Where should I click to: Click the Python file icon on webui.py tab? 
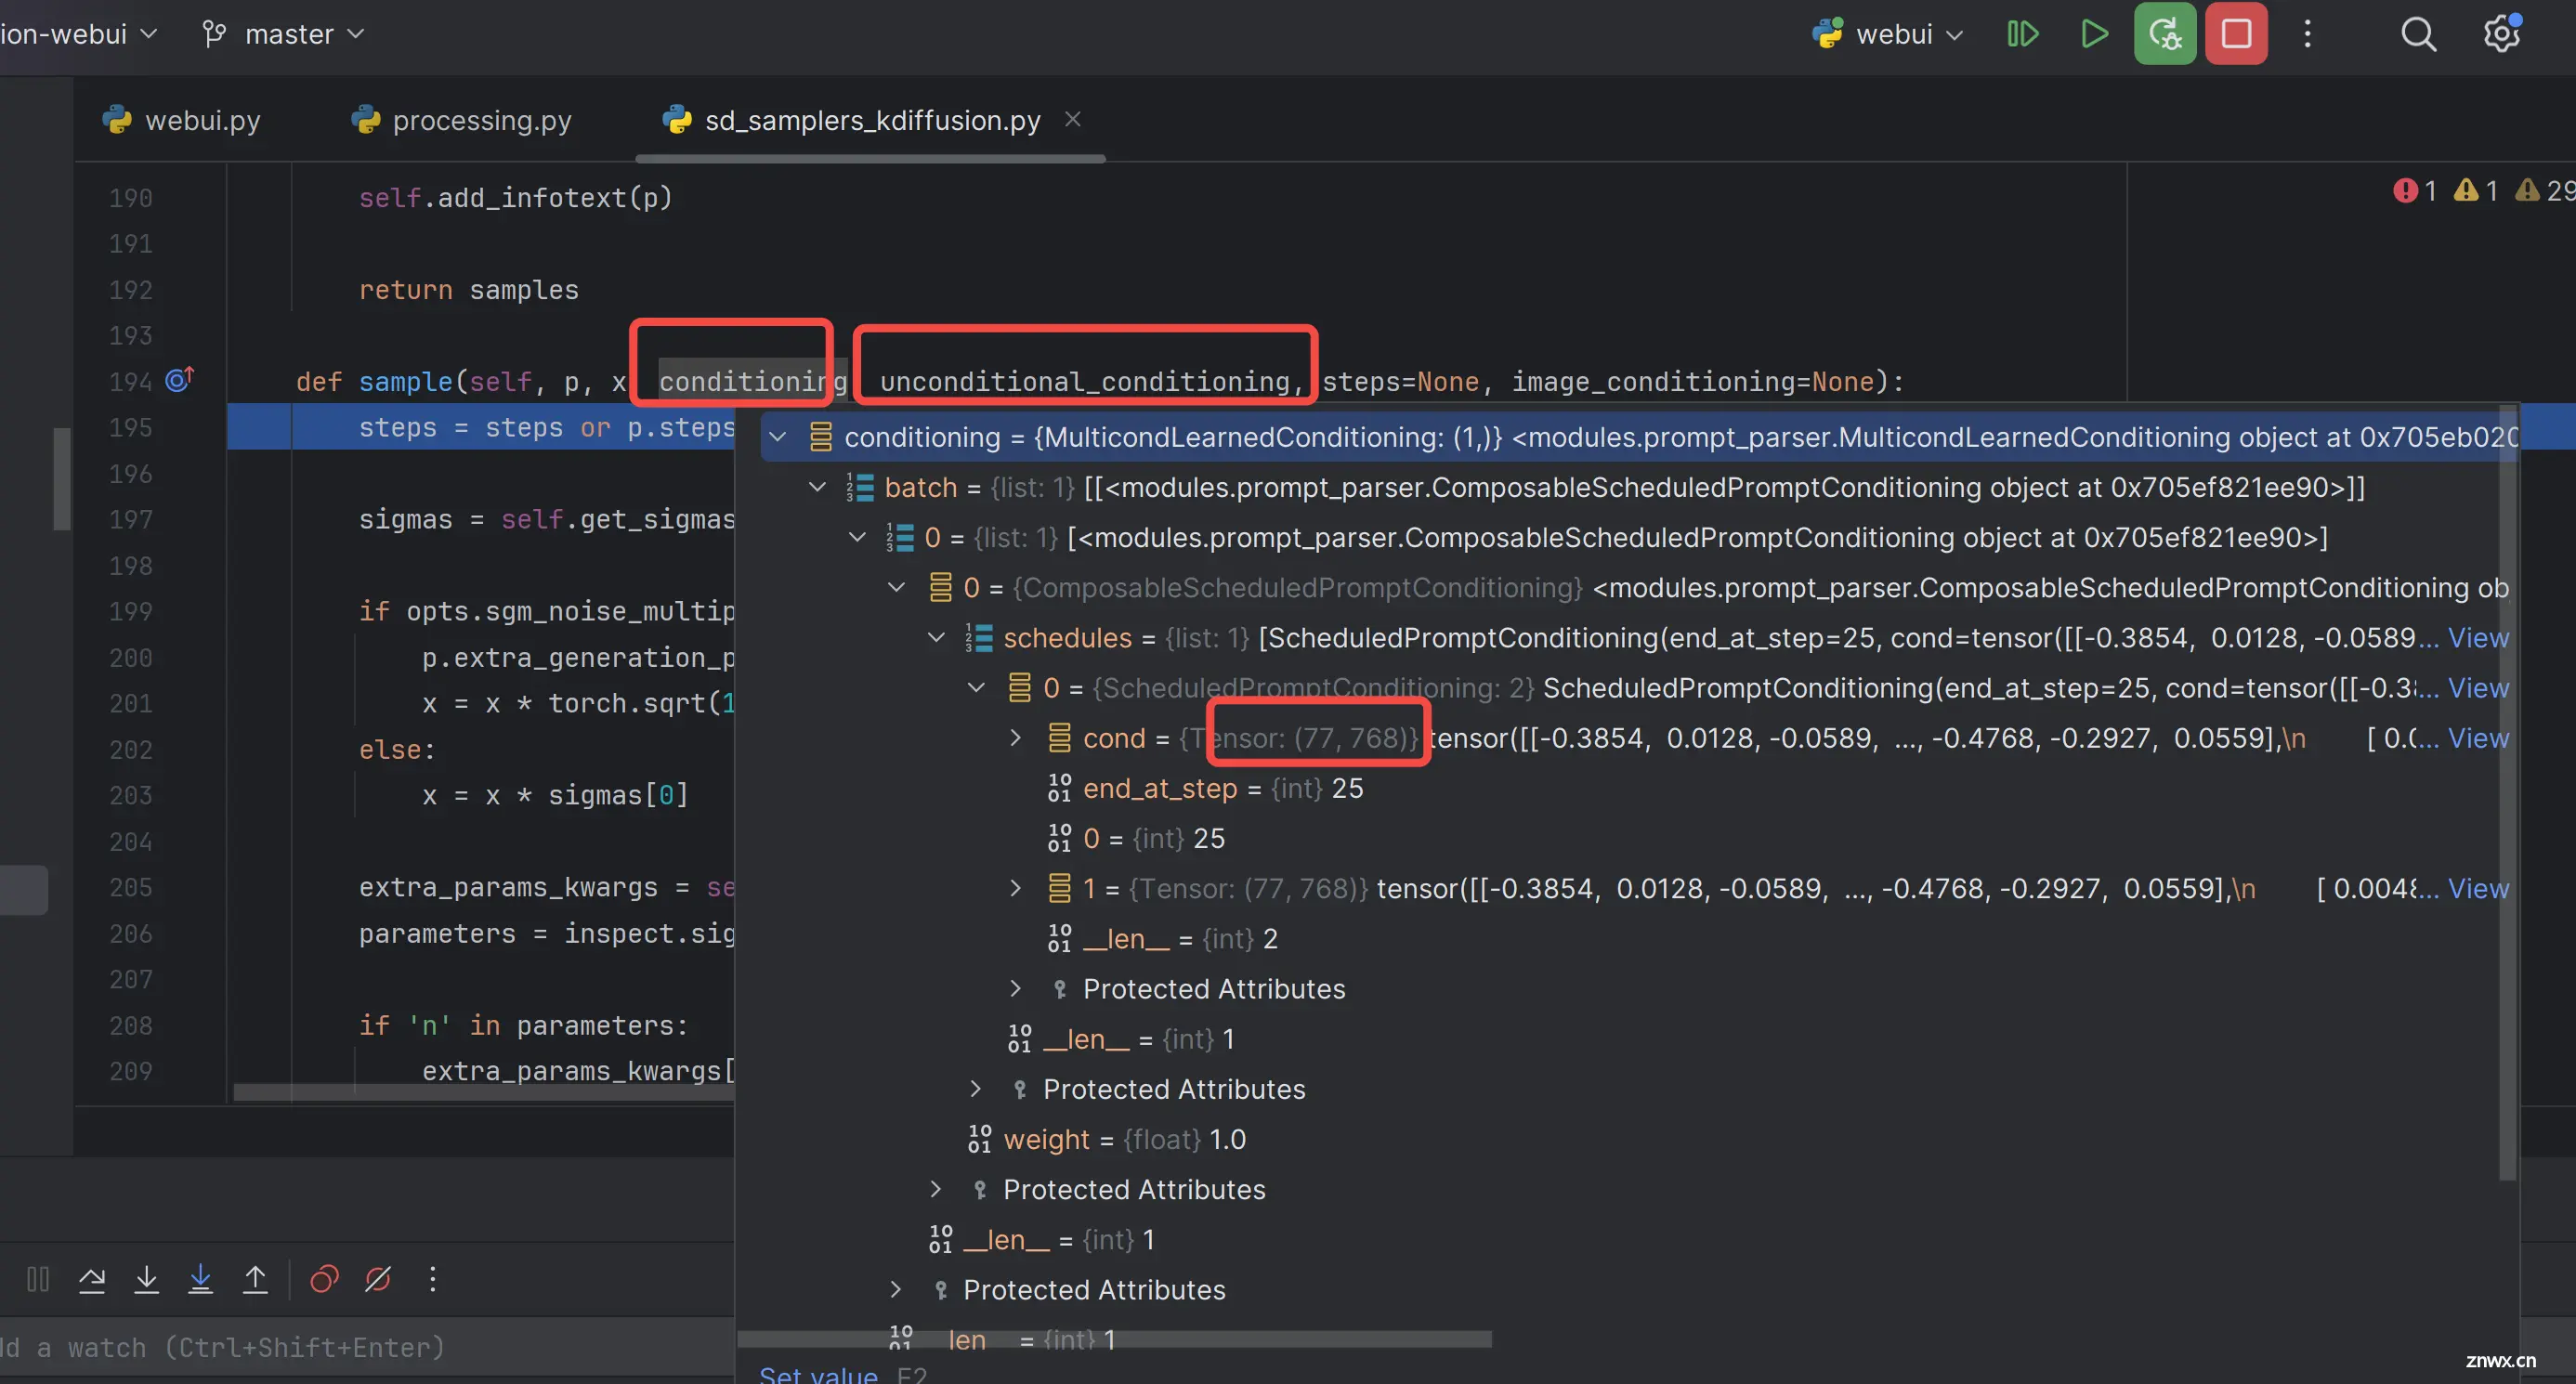point(117,120)
